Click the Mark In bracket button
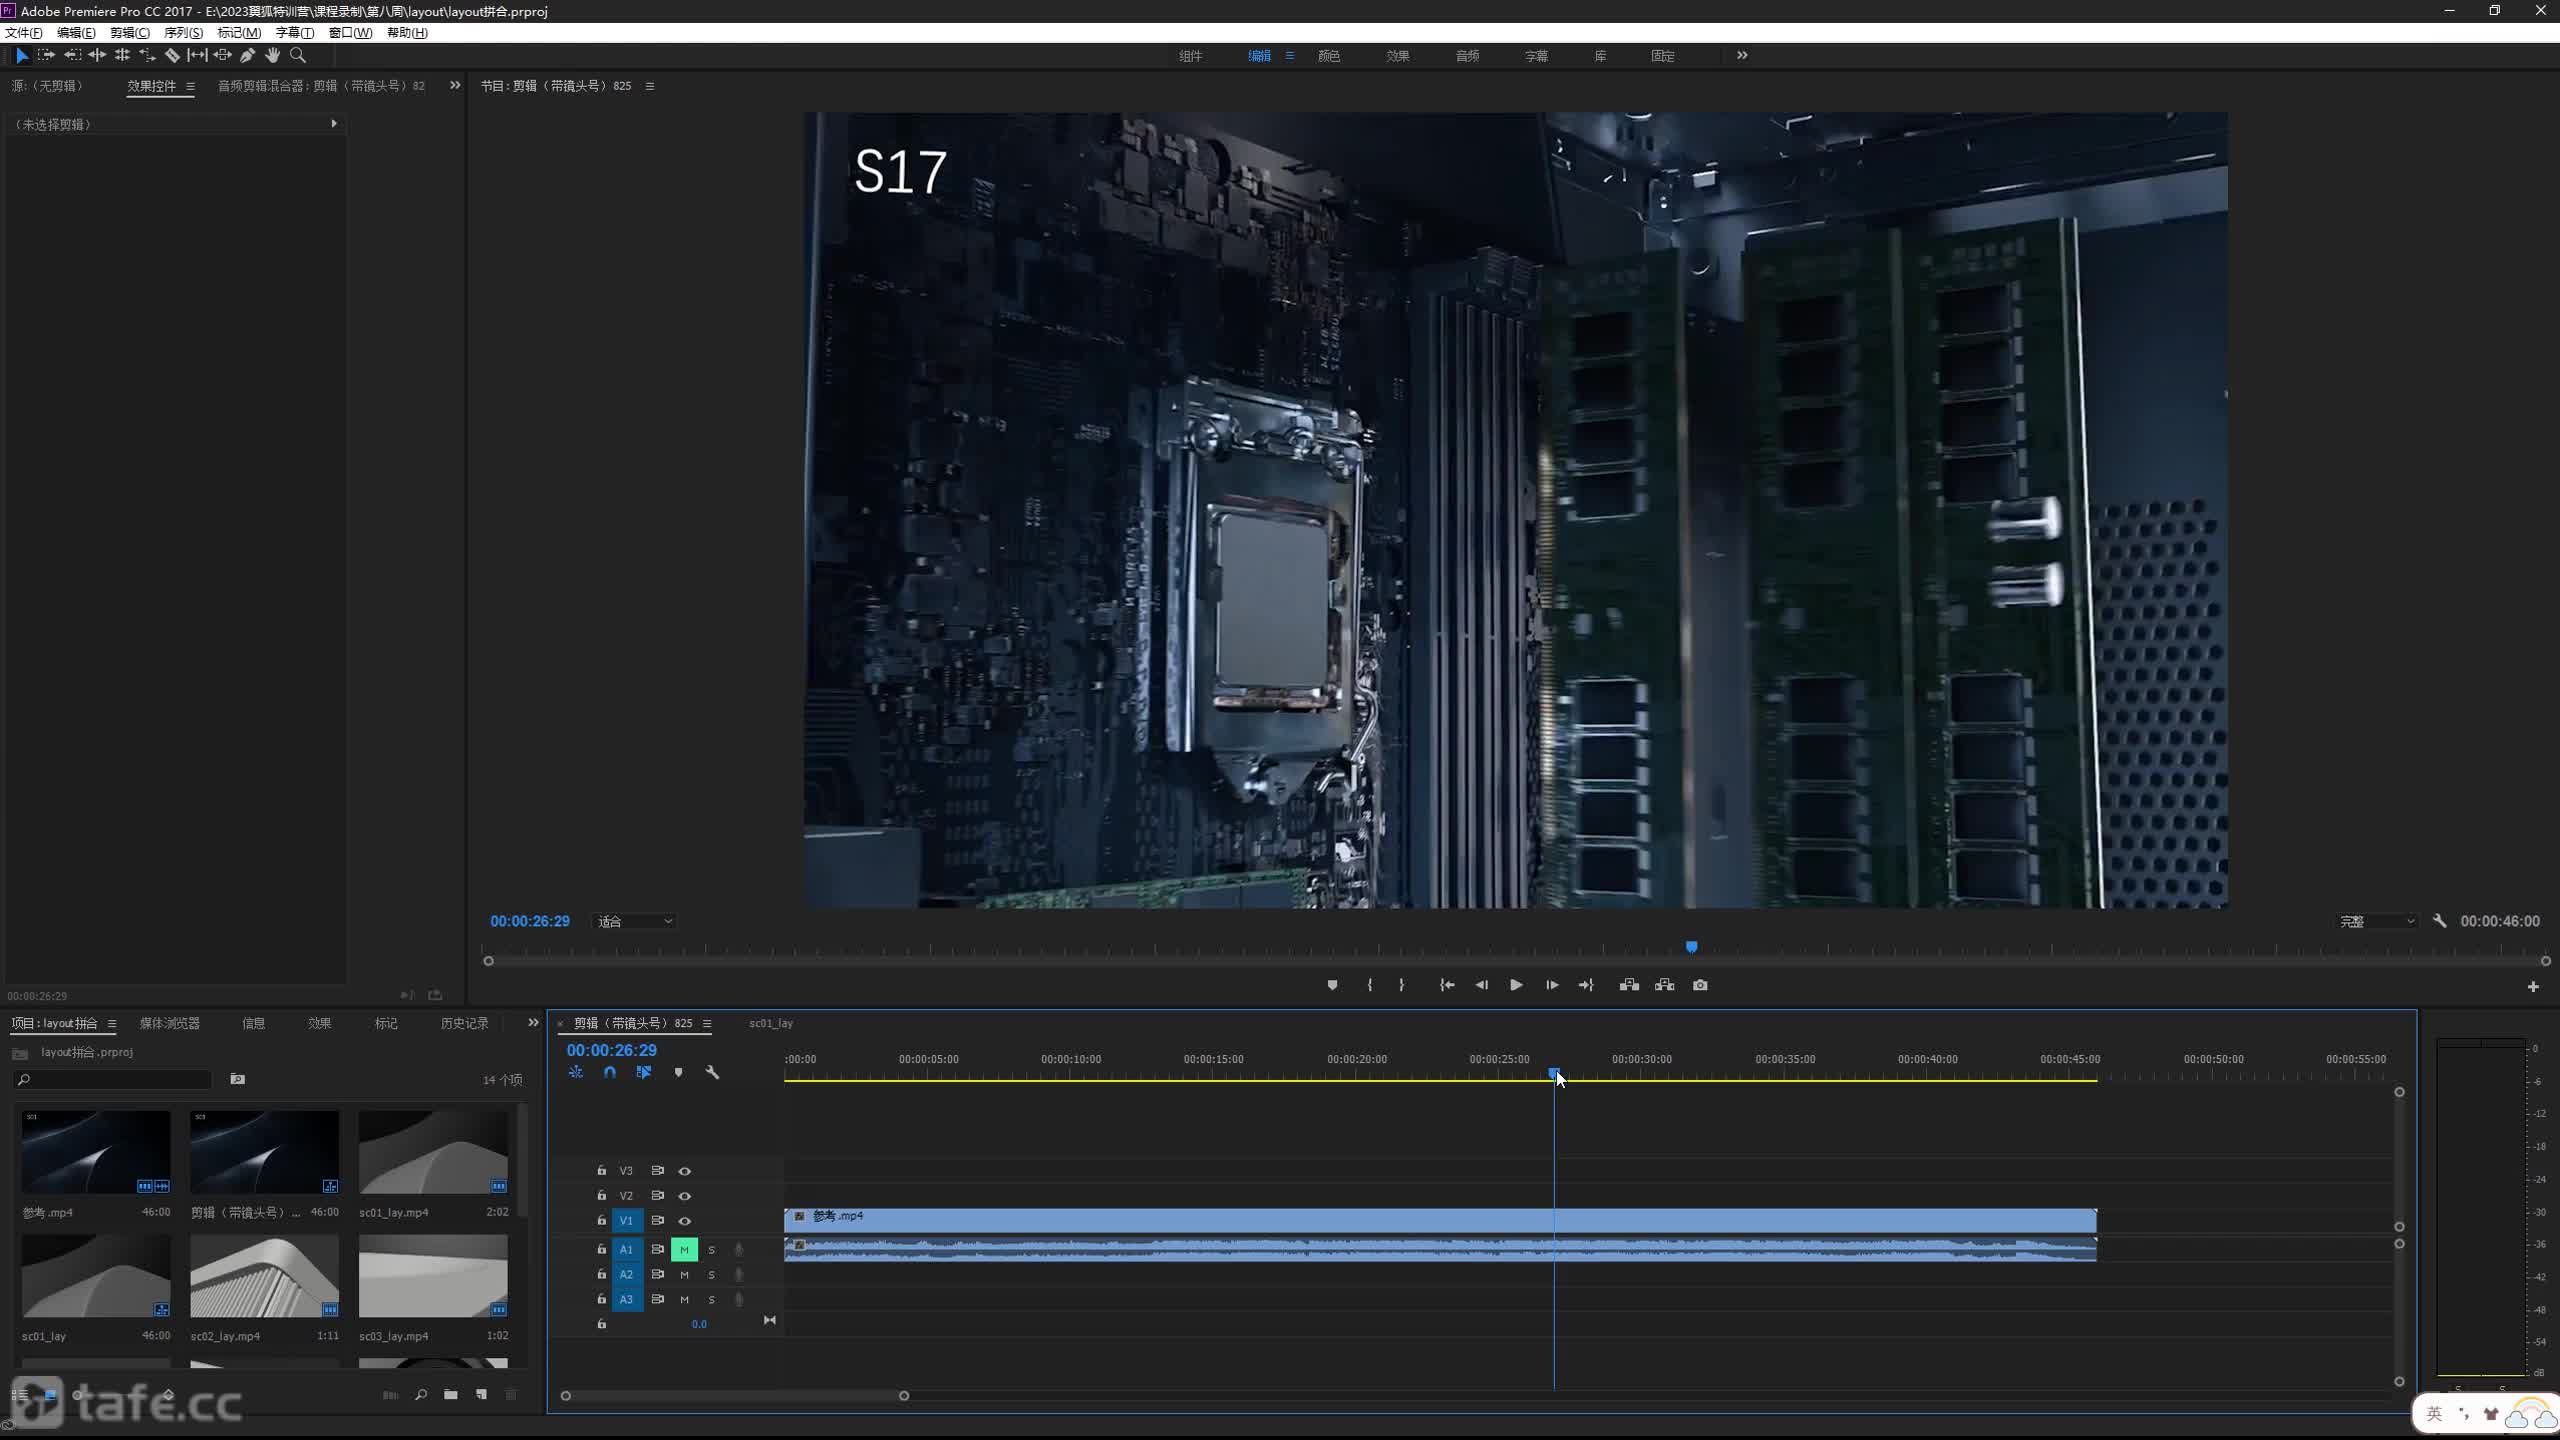Viewport: 2560px width, 1440px height. [1369, 985]
